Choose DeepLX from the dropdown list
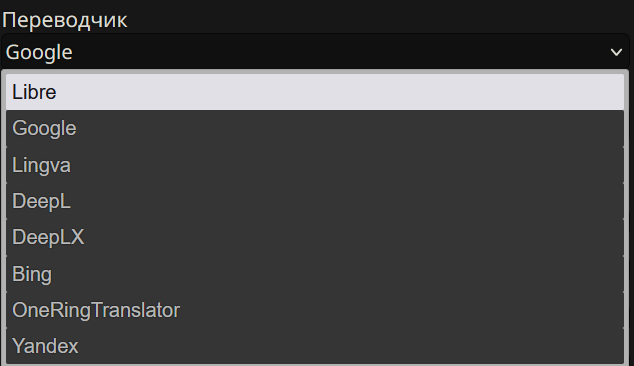 315,237
